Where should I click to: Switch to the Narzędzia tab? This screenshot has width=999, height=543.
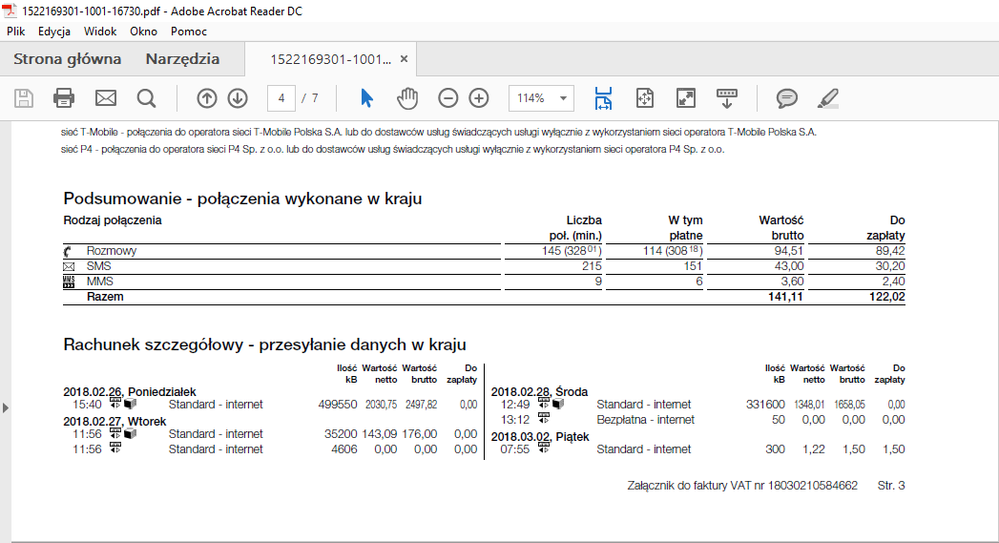(182, 59)
